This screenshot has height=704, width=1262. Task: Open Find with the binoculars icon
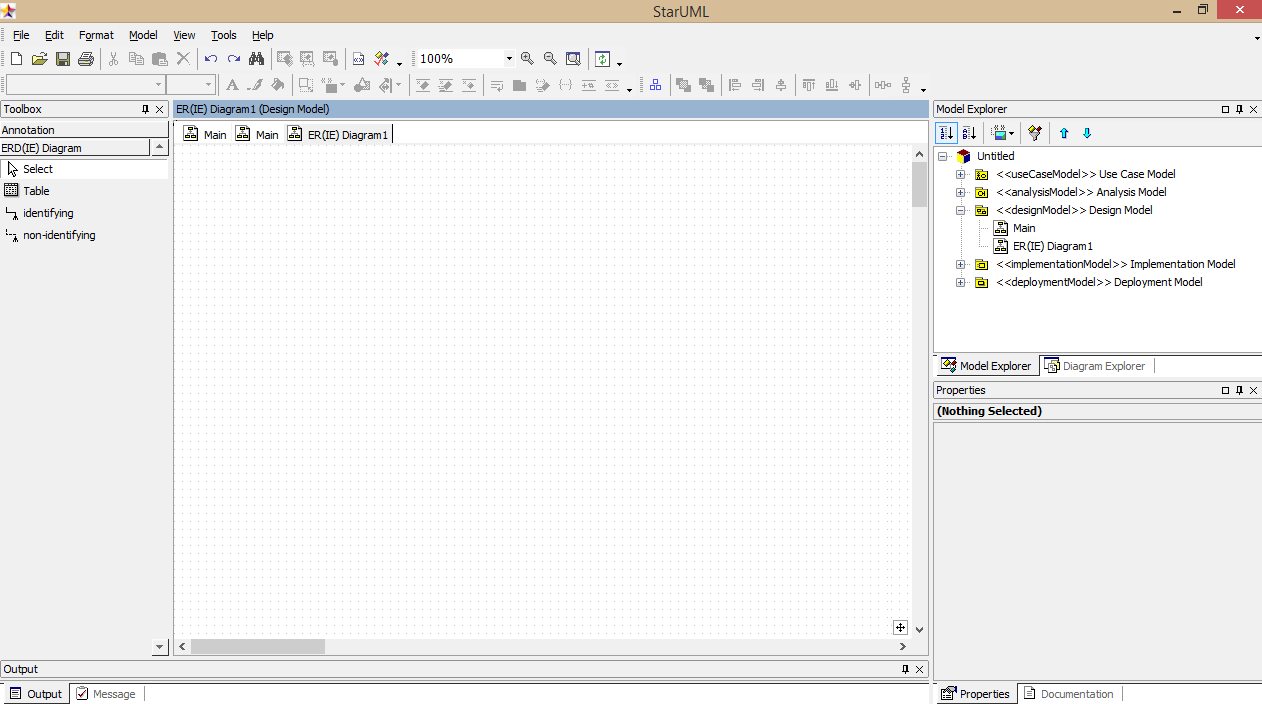[x=257, y=59]
